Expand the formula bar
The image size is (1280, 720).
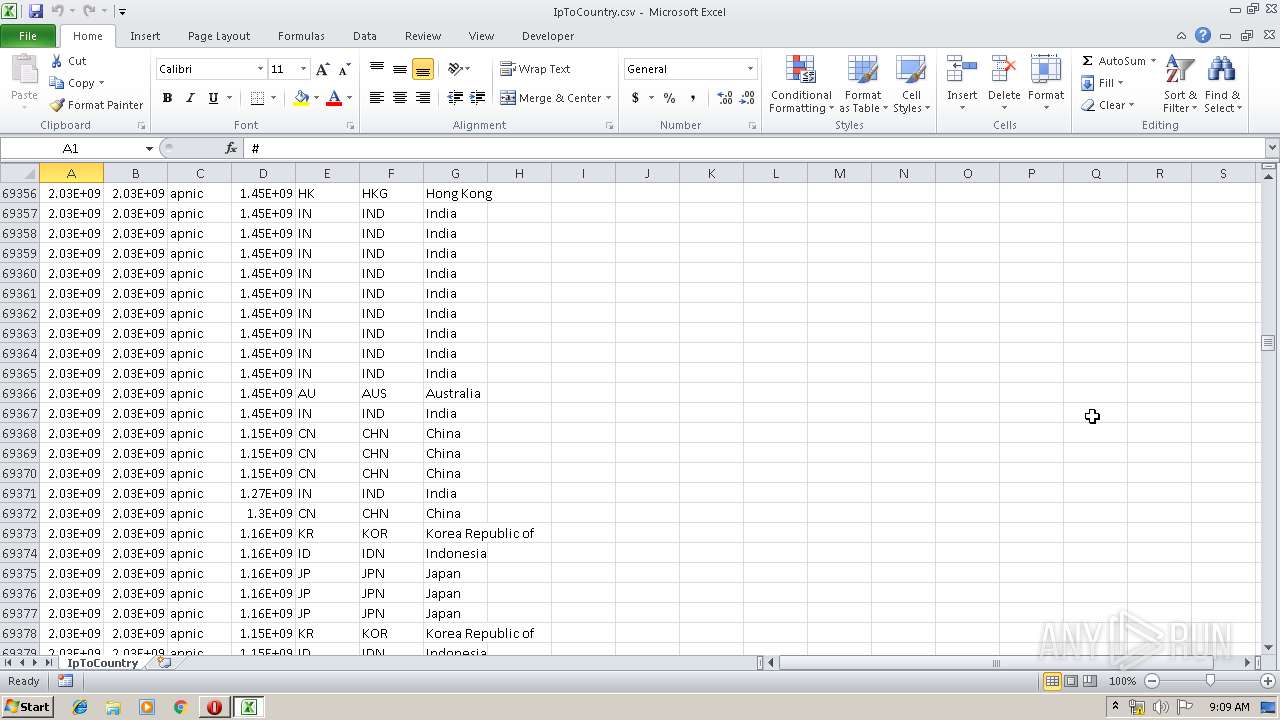tap(1271, 148)
